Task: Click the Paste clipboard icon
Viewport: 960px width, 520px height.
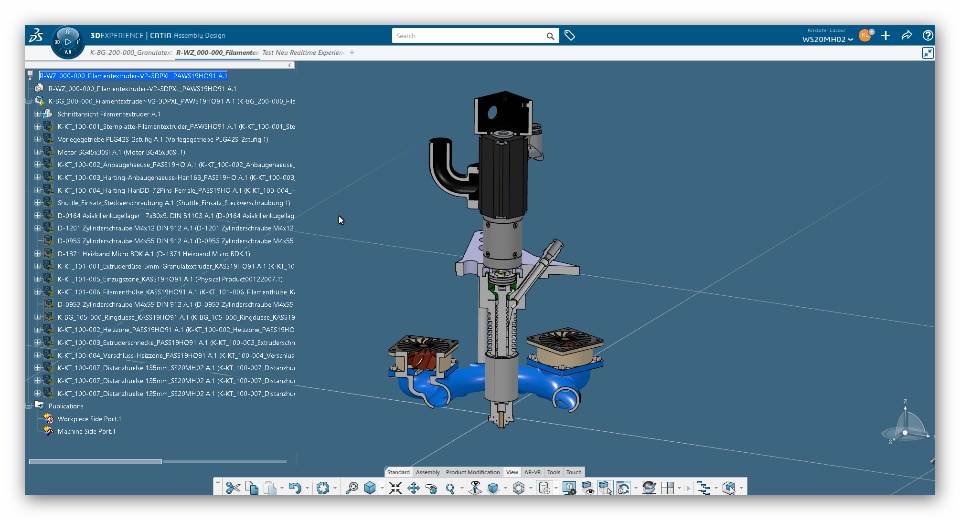Action: coord(269,488)
